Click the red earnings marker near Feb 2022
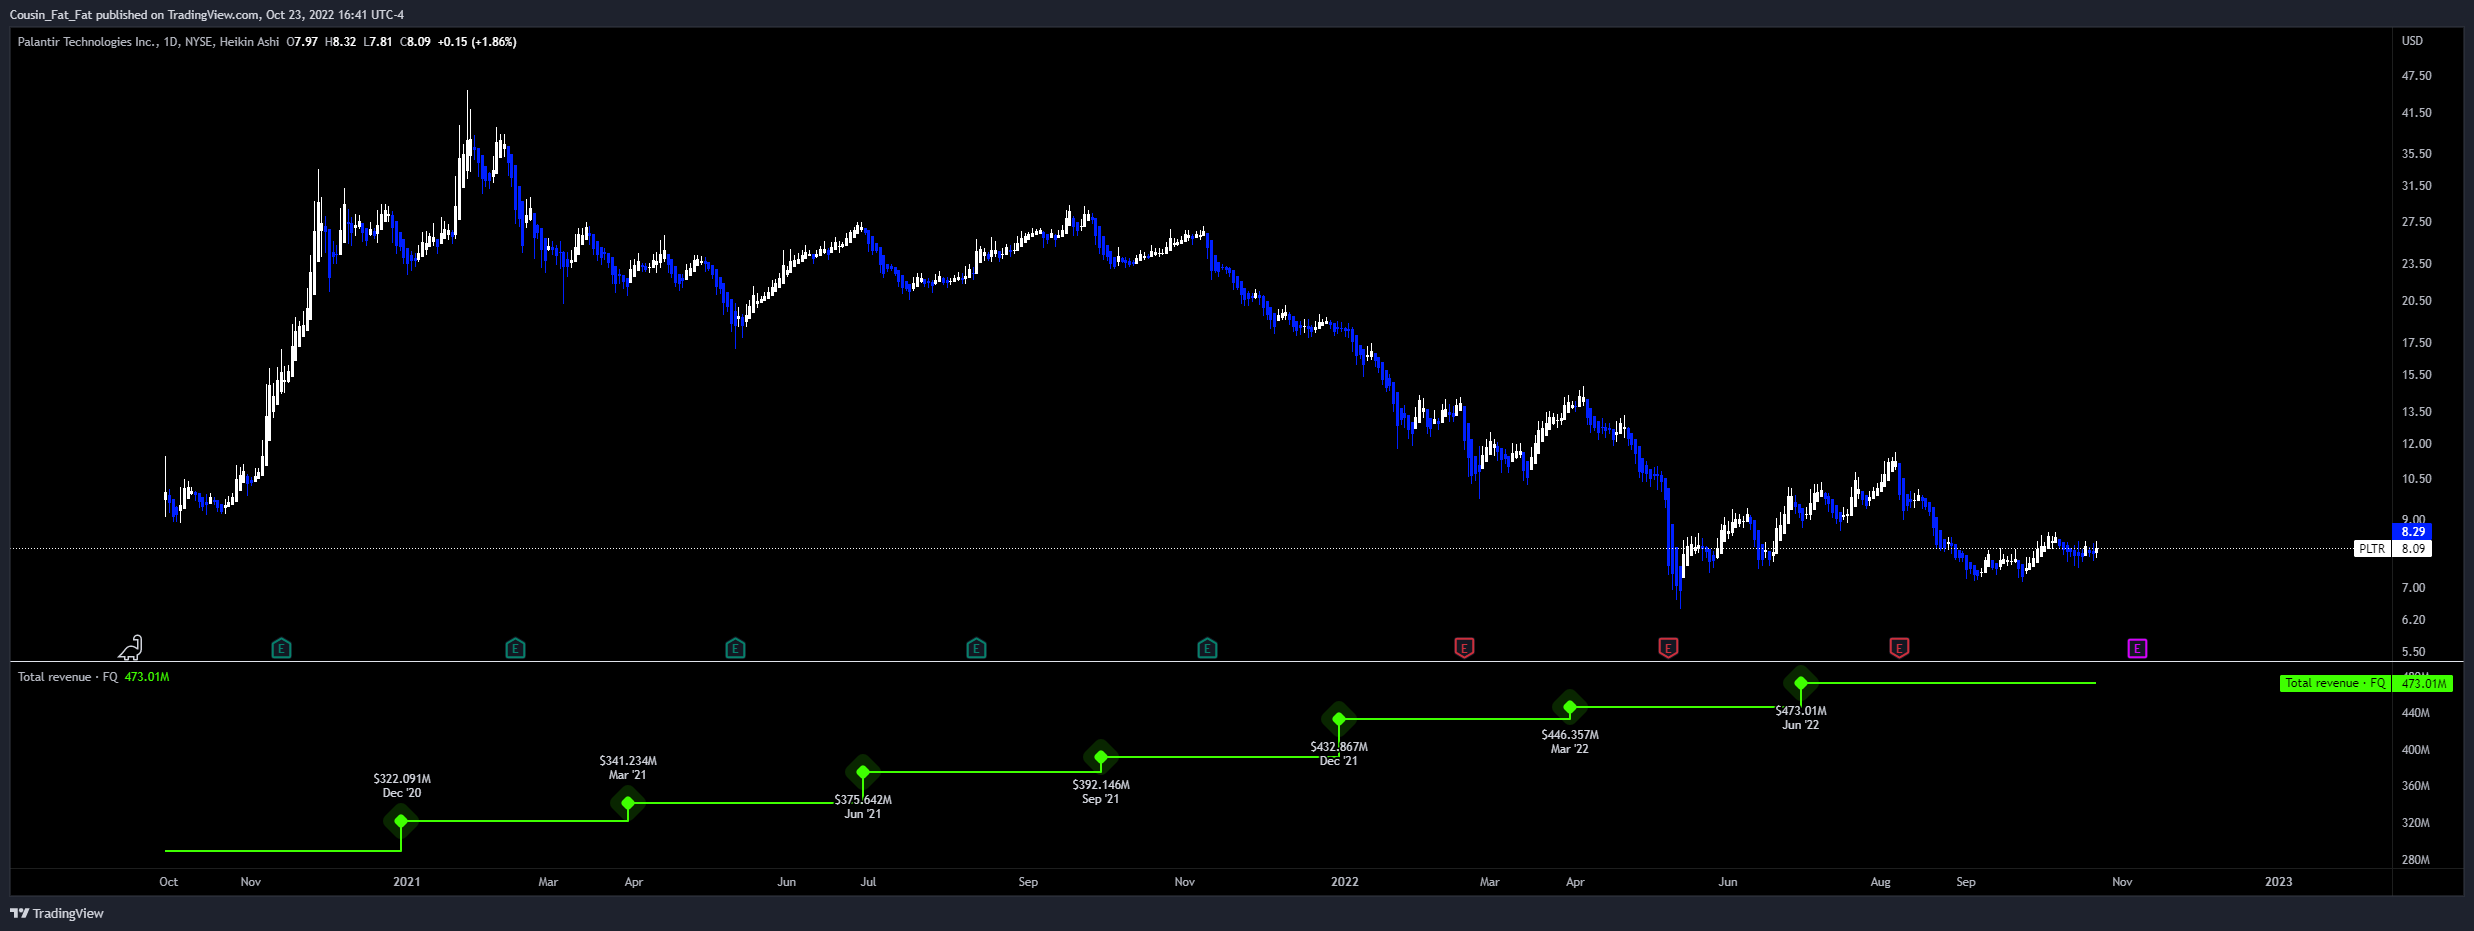This screenshot has width=2474, height=931. pyautogui.click(x=1464, y=649)
